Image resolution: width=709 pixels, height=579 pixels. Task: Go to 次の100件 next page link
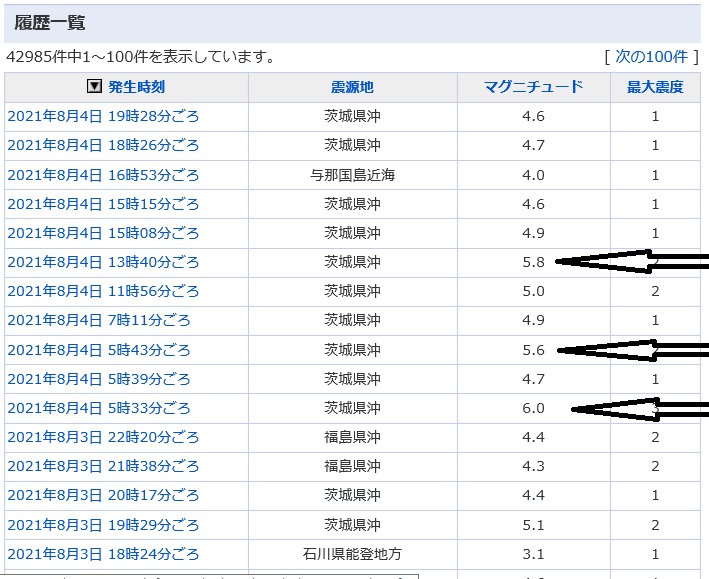click(x=652, y=56)
